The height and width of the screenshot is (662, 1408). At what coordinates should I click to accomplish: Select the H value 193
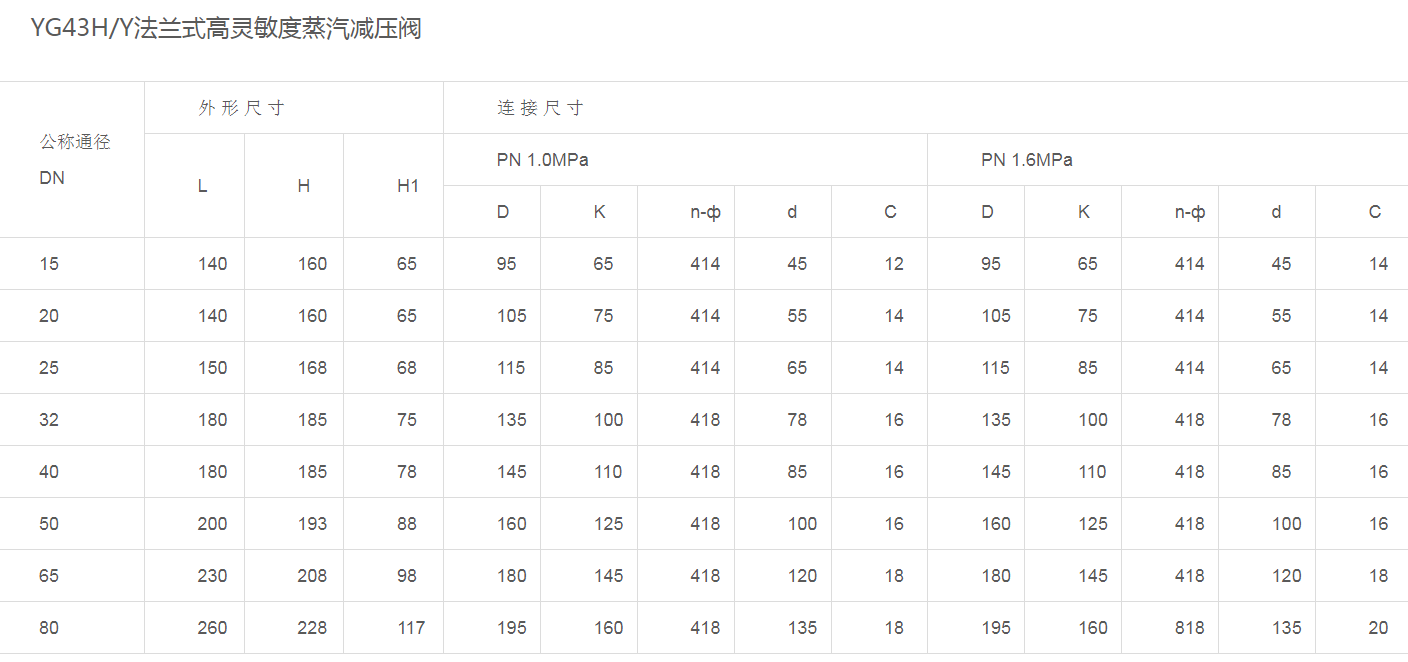tap(312, 524)
